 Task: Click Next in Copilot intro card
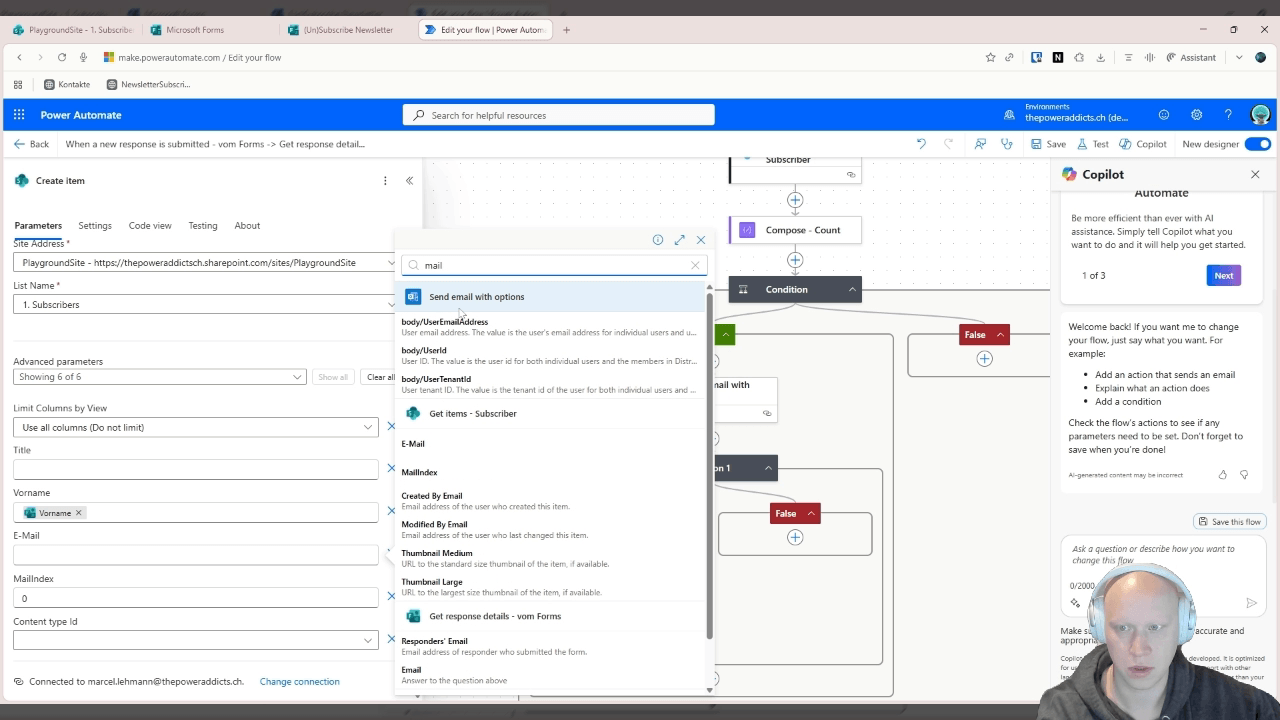(1224, 275)
